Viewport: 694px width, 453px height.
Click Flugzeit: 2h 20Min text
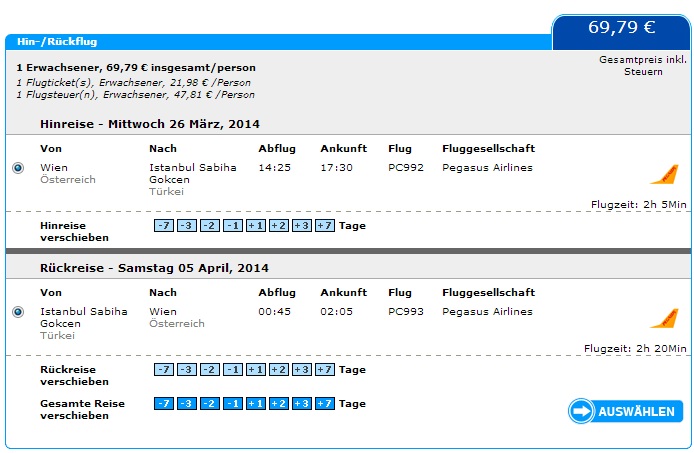635,348
